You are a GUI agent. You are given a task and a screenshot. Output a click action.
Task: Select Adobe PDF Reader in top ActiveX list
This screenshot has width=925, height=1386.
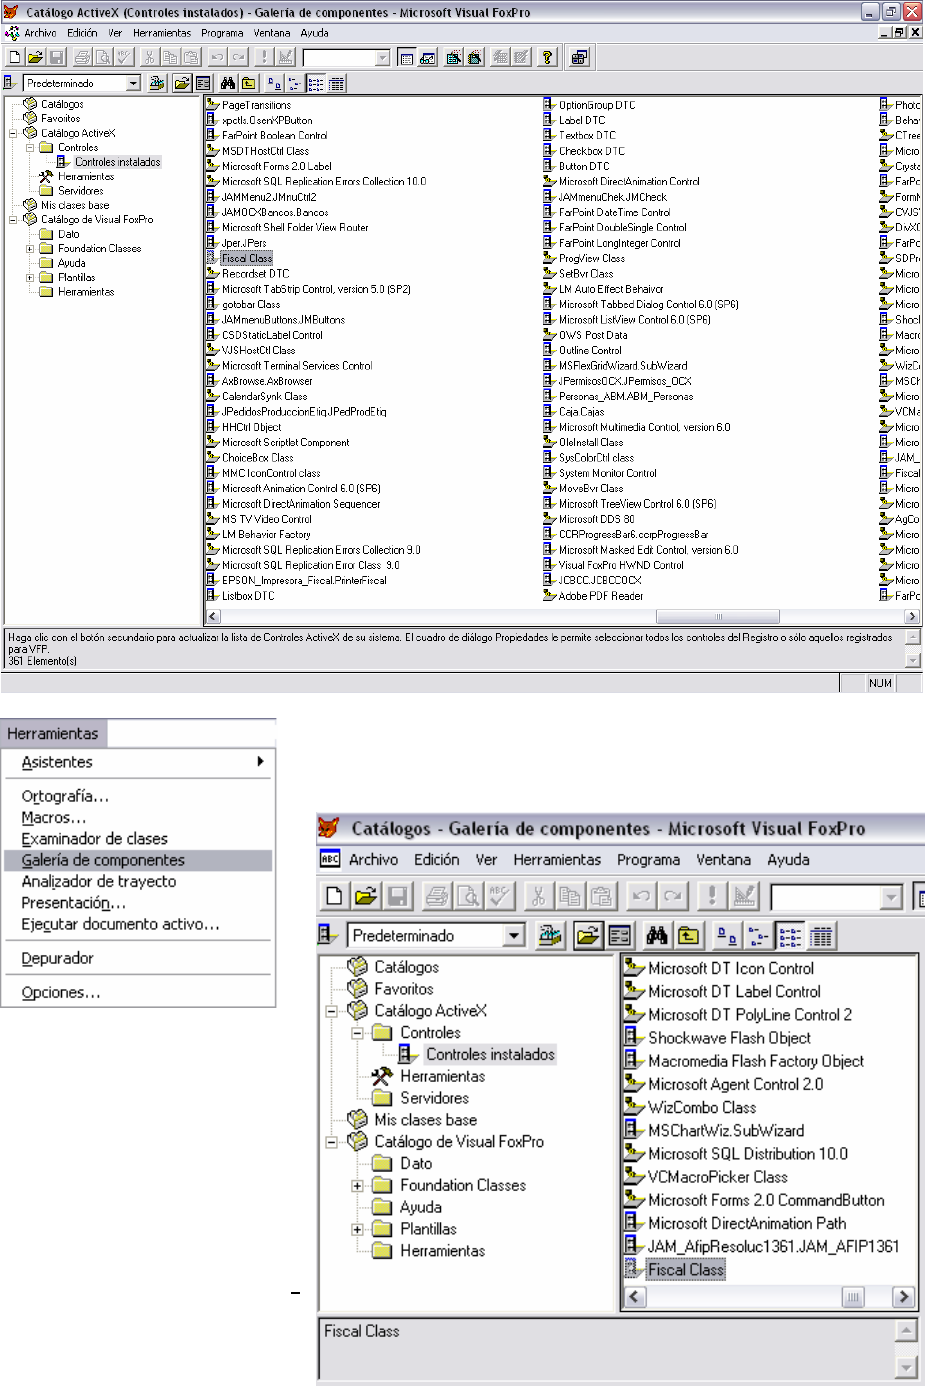click(600, 596)
